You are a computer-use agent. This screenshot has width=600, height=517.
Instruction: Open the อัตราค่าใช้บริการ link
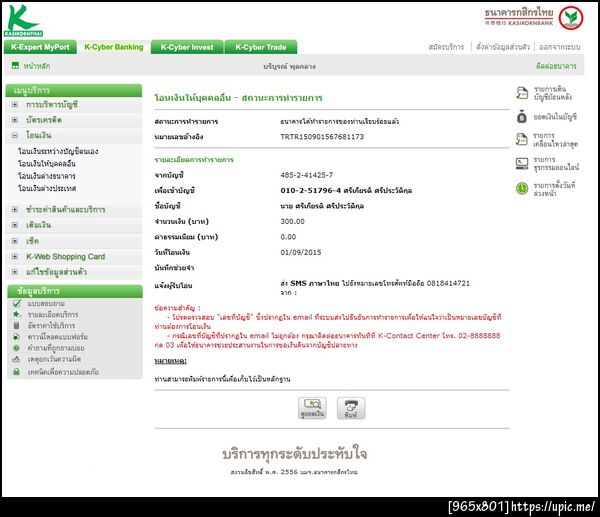(51, 326)
